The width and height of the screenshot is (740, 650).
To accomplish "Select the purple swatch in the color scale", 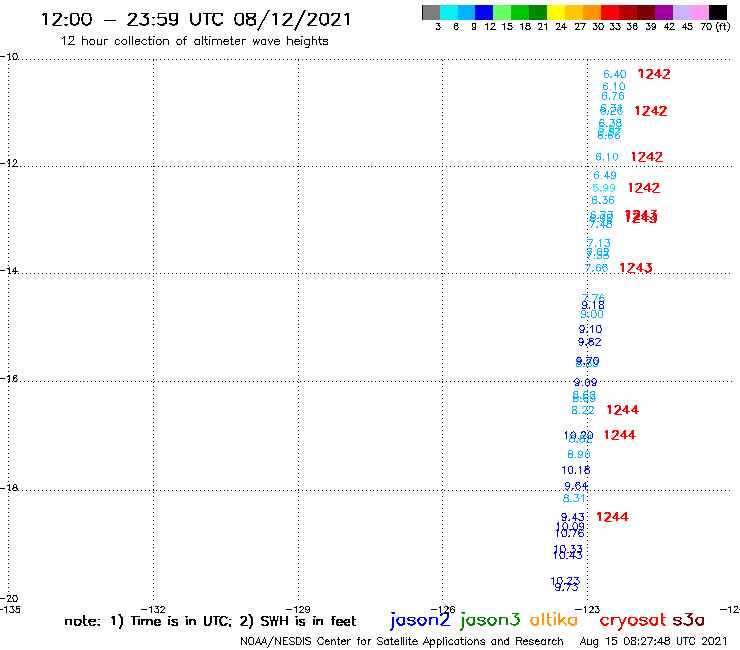I will [x=664, y=12].
